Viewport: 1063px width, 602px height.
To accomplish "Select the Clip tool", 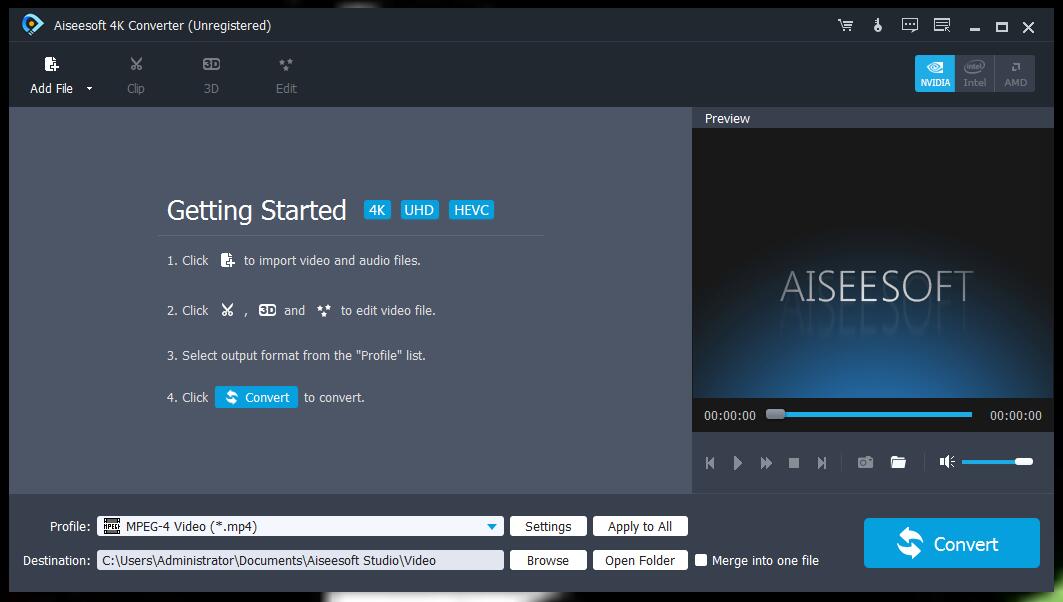I will [135, 74].
